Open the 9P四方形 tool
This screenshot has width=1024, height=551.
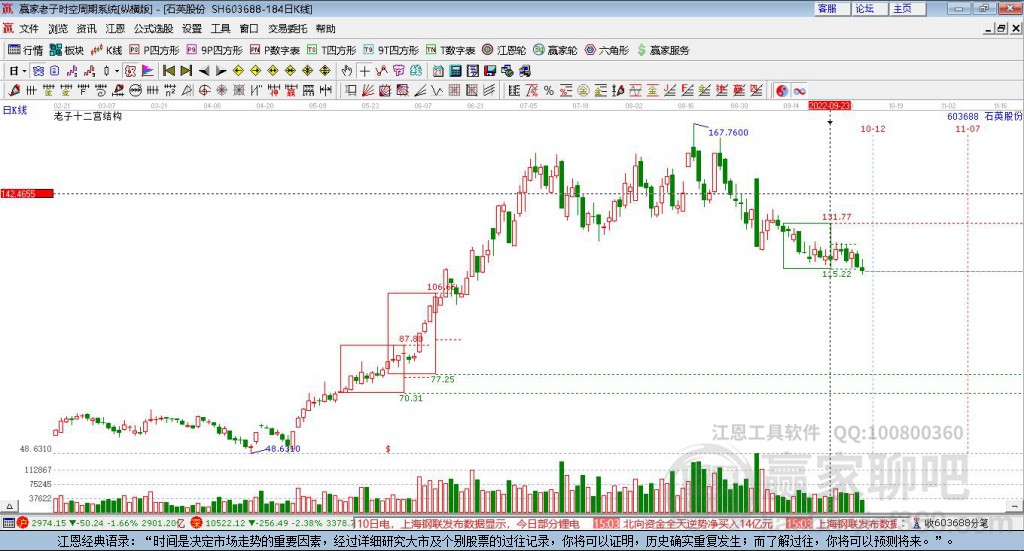(214, 50)
